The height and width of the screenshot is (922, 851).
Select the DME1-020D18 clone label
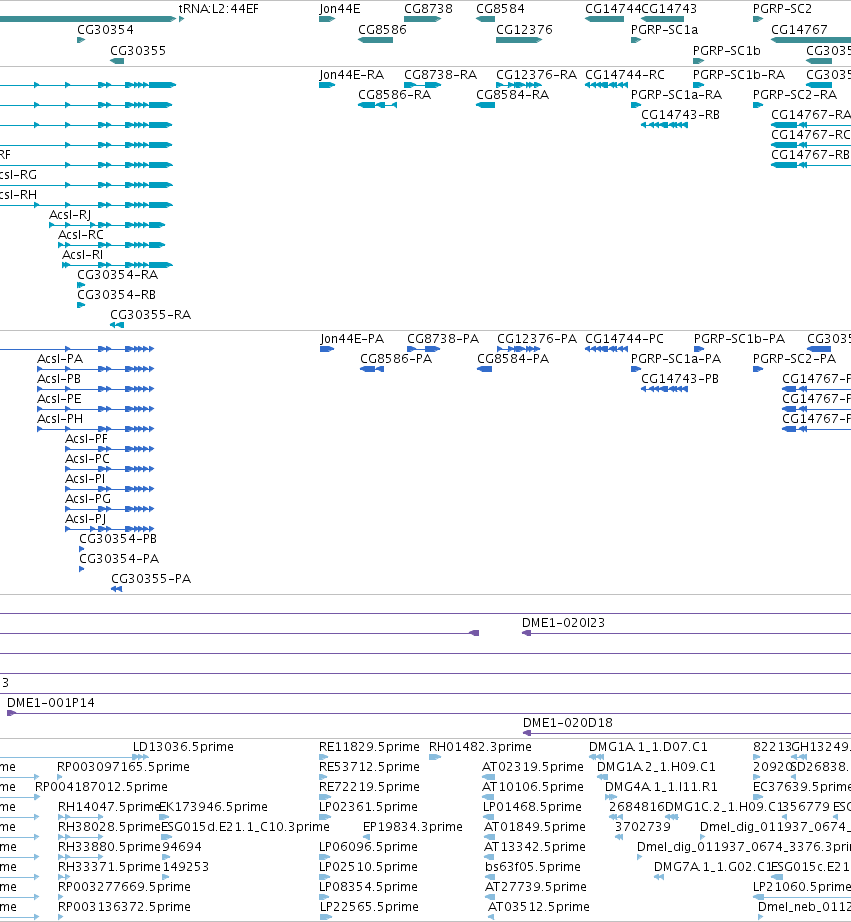[568, 723]
